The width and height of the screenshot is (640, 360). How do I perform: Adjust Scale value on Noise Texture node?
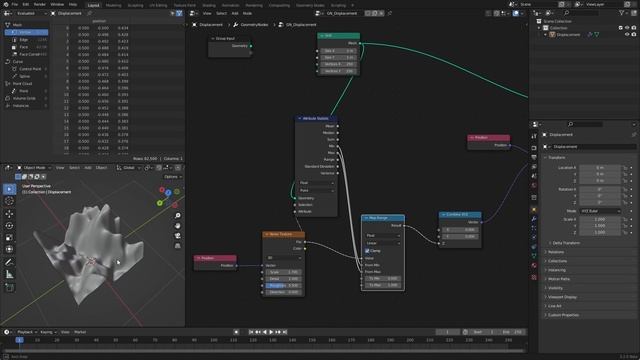coord(284,272)
